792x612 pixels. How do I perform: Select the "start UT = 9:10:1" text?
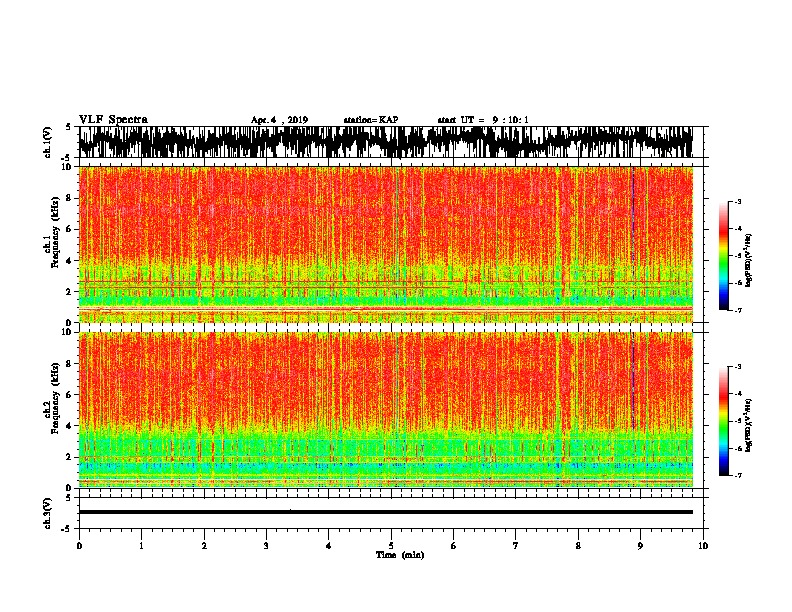483,120
